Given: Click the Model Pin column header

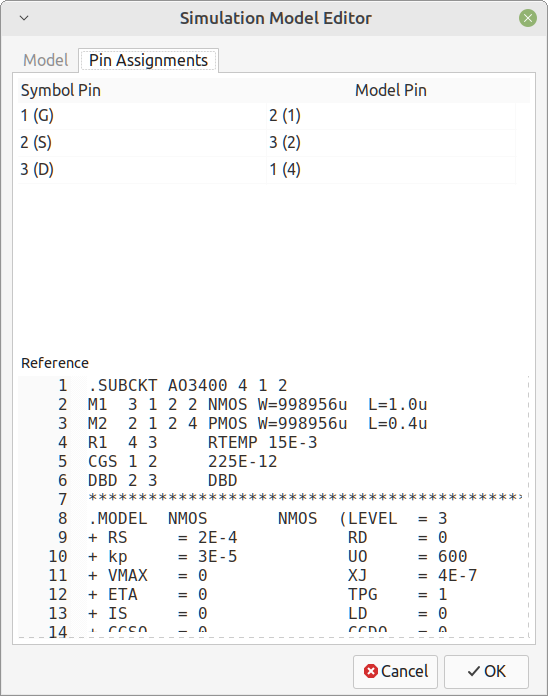Looking at the screenshot, I should (x=391, y=91).
